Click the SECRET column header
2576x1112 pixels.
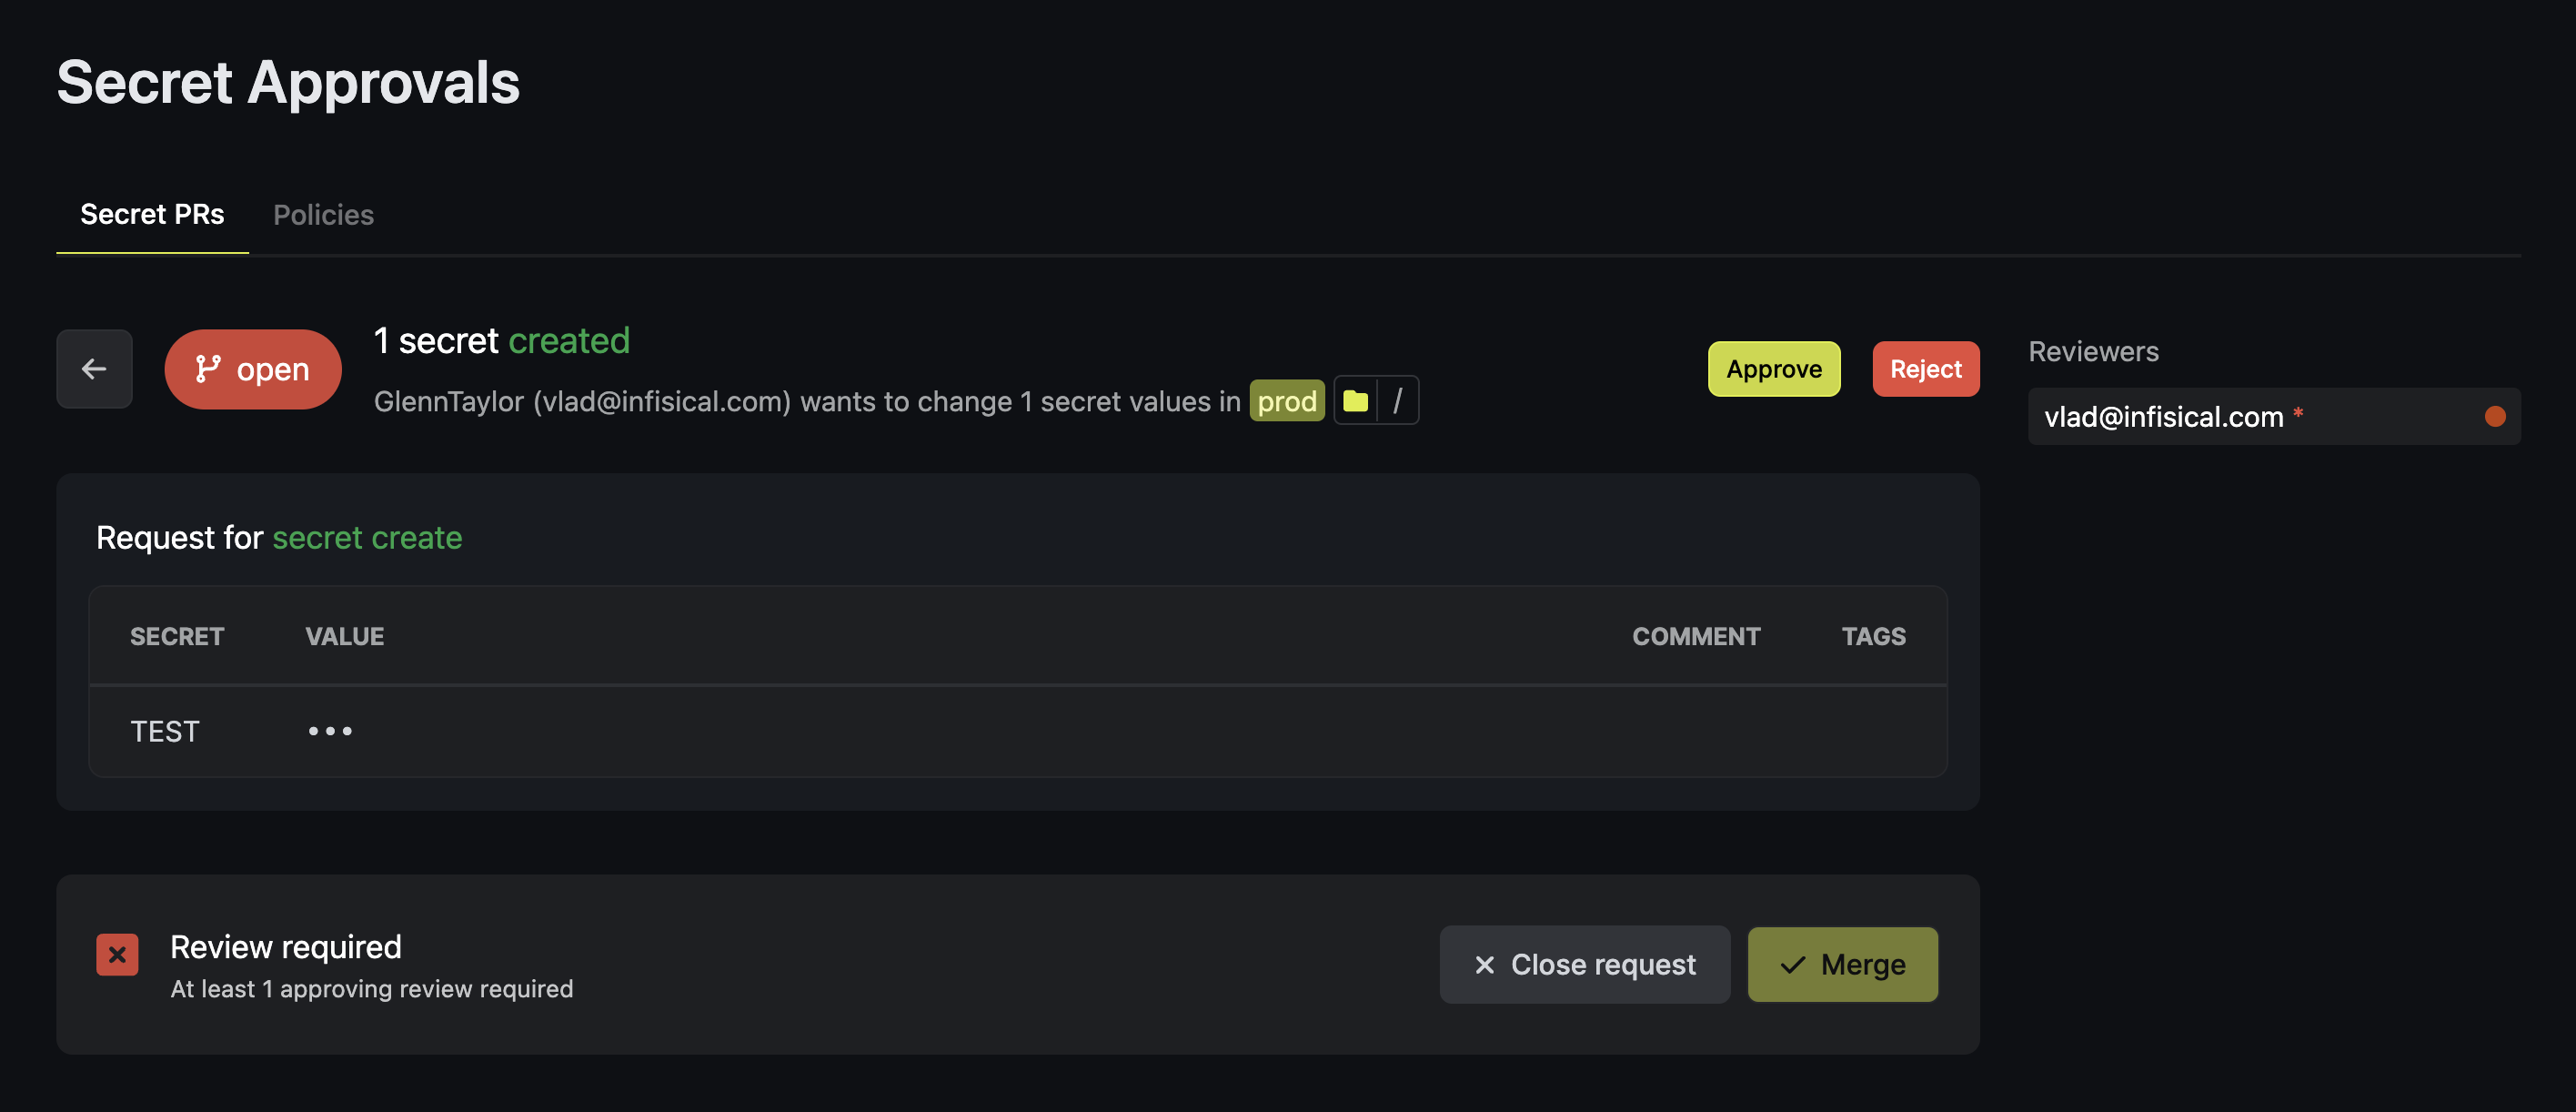click(x=177, y=636)
